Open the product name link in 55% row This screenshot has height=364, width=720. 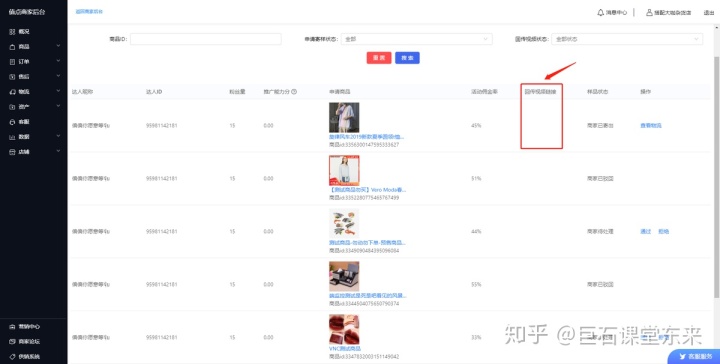[367, 296]
